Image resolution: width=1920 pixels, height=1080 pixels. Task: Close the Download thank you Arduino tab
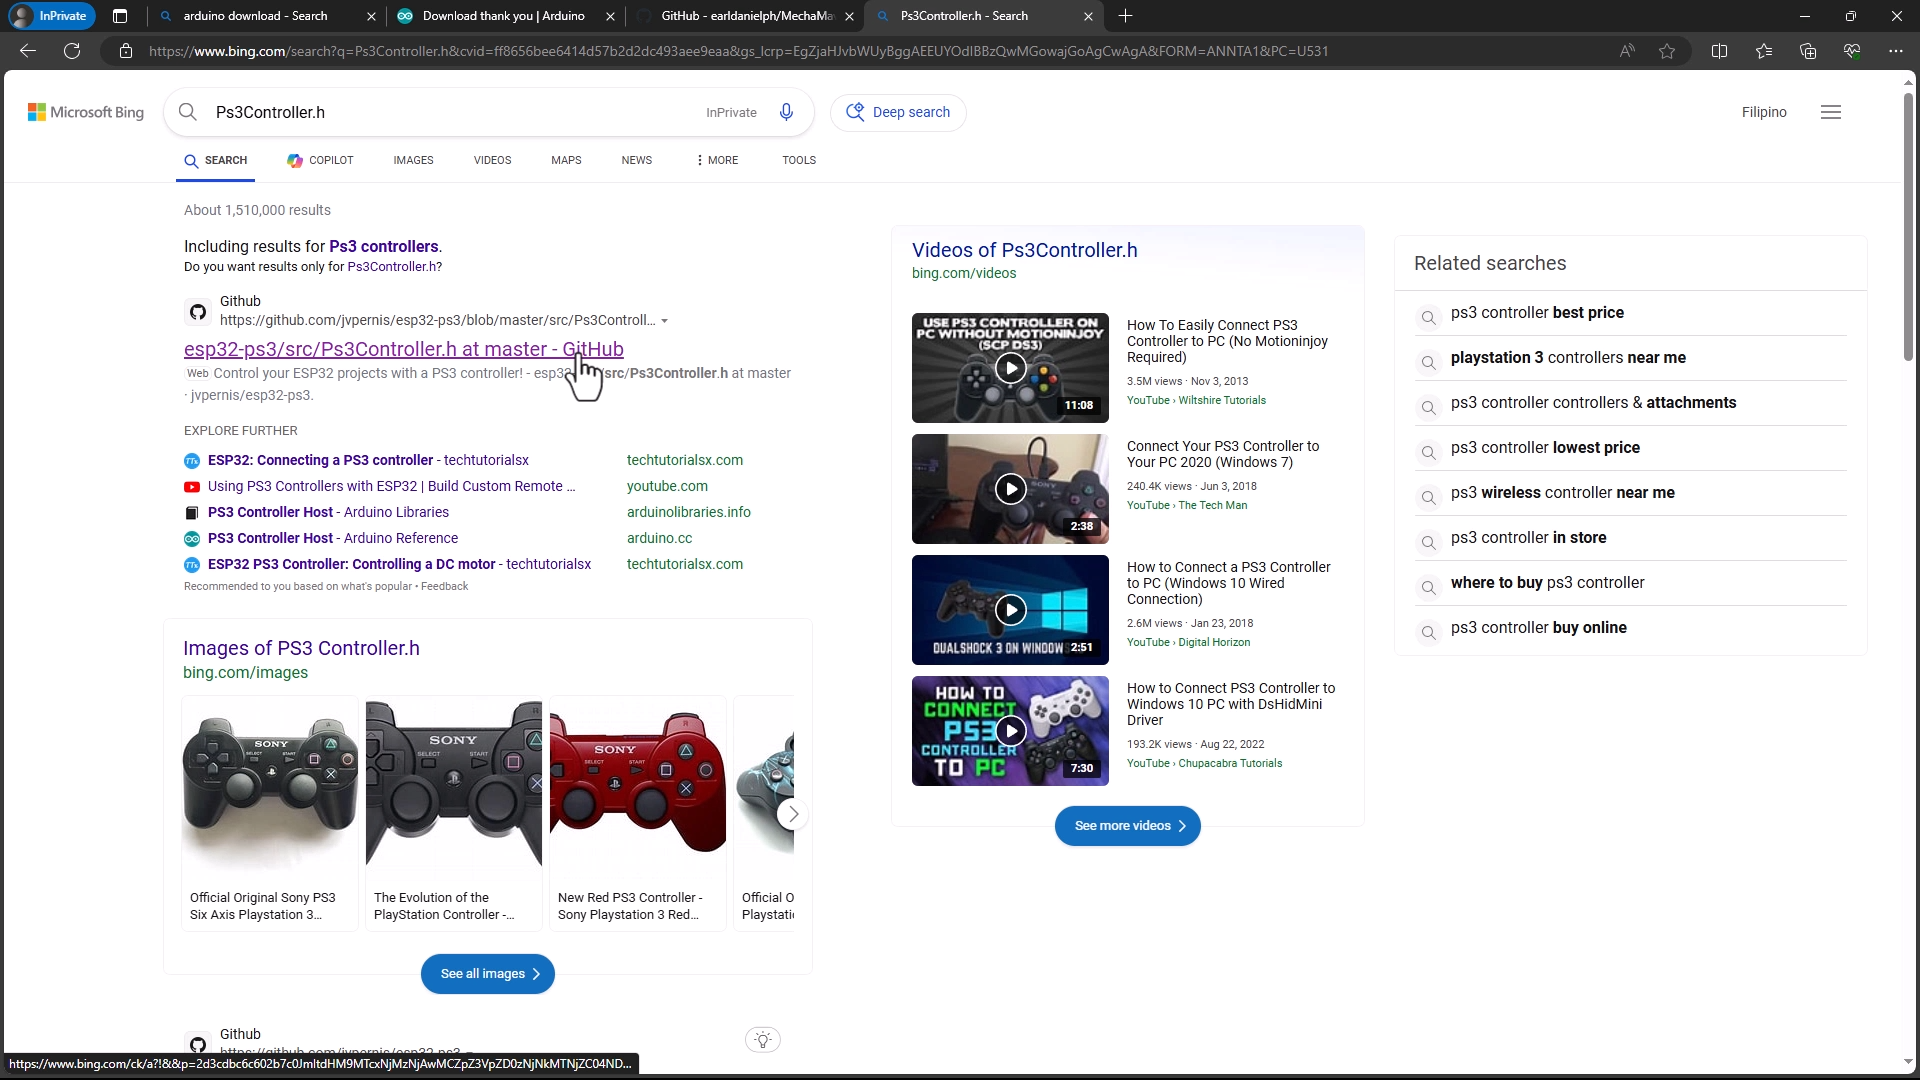click(x=610, y=16)
